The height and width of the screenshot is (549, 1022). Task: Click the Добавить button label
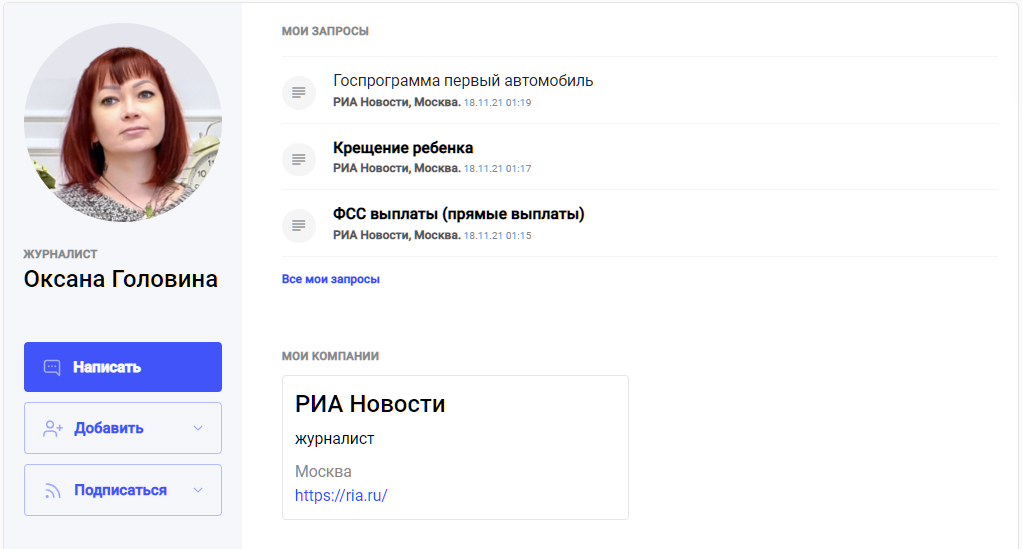[x=109, y=428]
